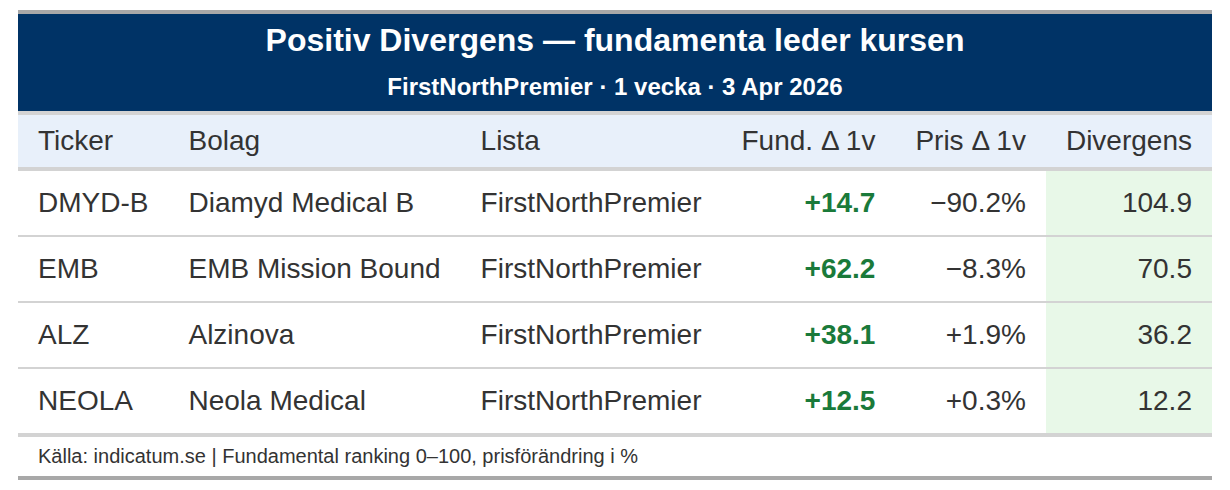Click the Bolag column header
The image size is (1230, 490).
pos(224,141)
